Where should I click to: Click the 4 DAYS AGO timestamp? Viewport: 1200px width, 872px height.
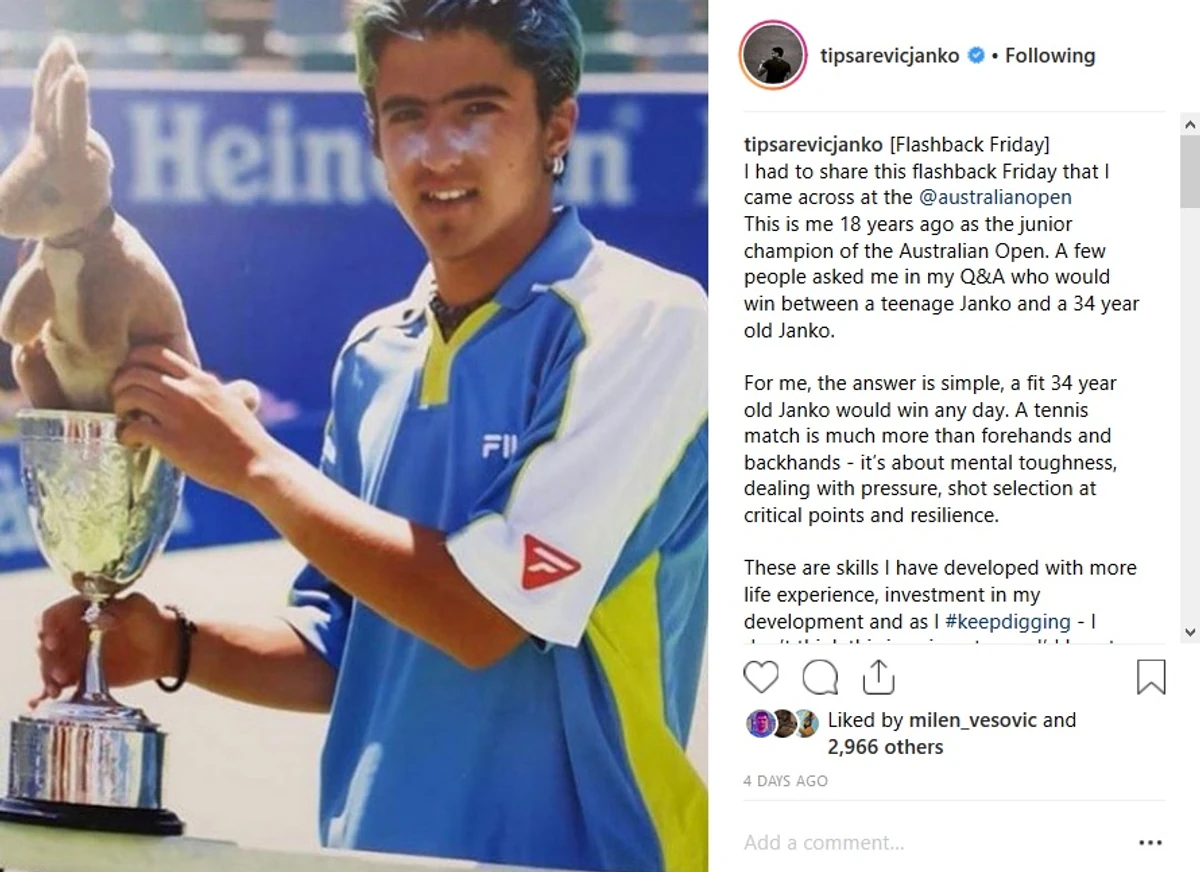click(786, 781)
